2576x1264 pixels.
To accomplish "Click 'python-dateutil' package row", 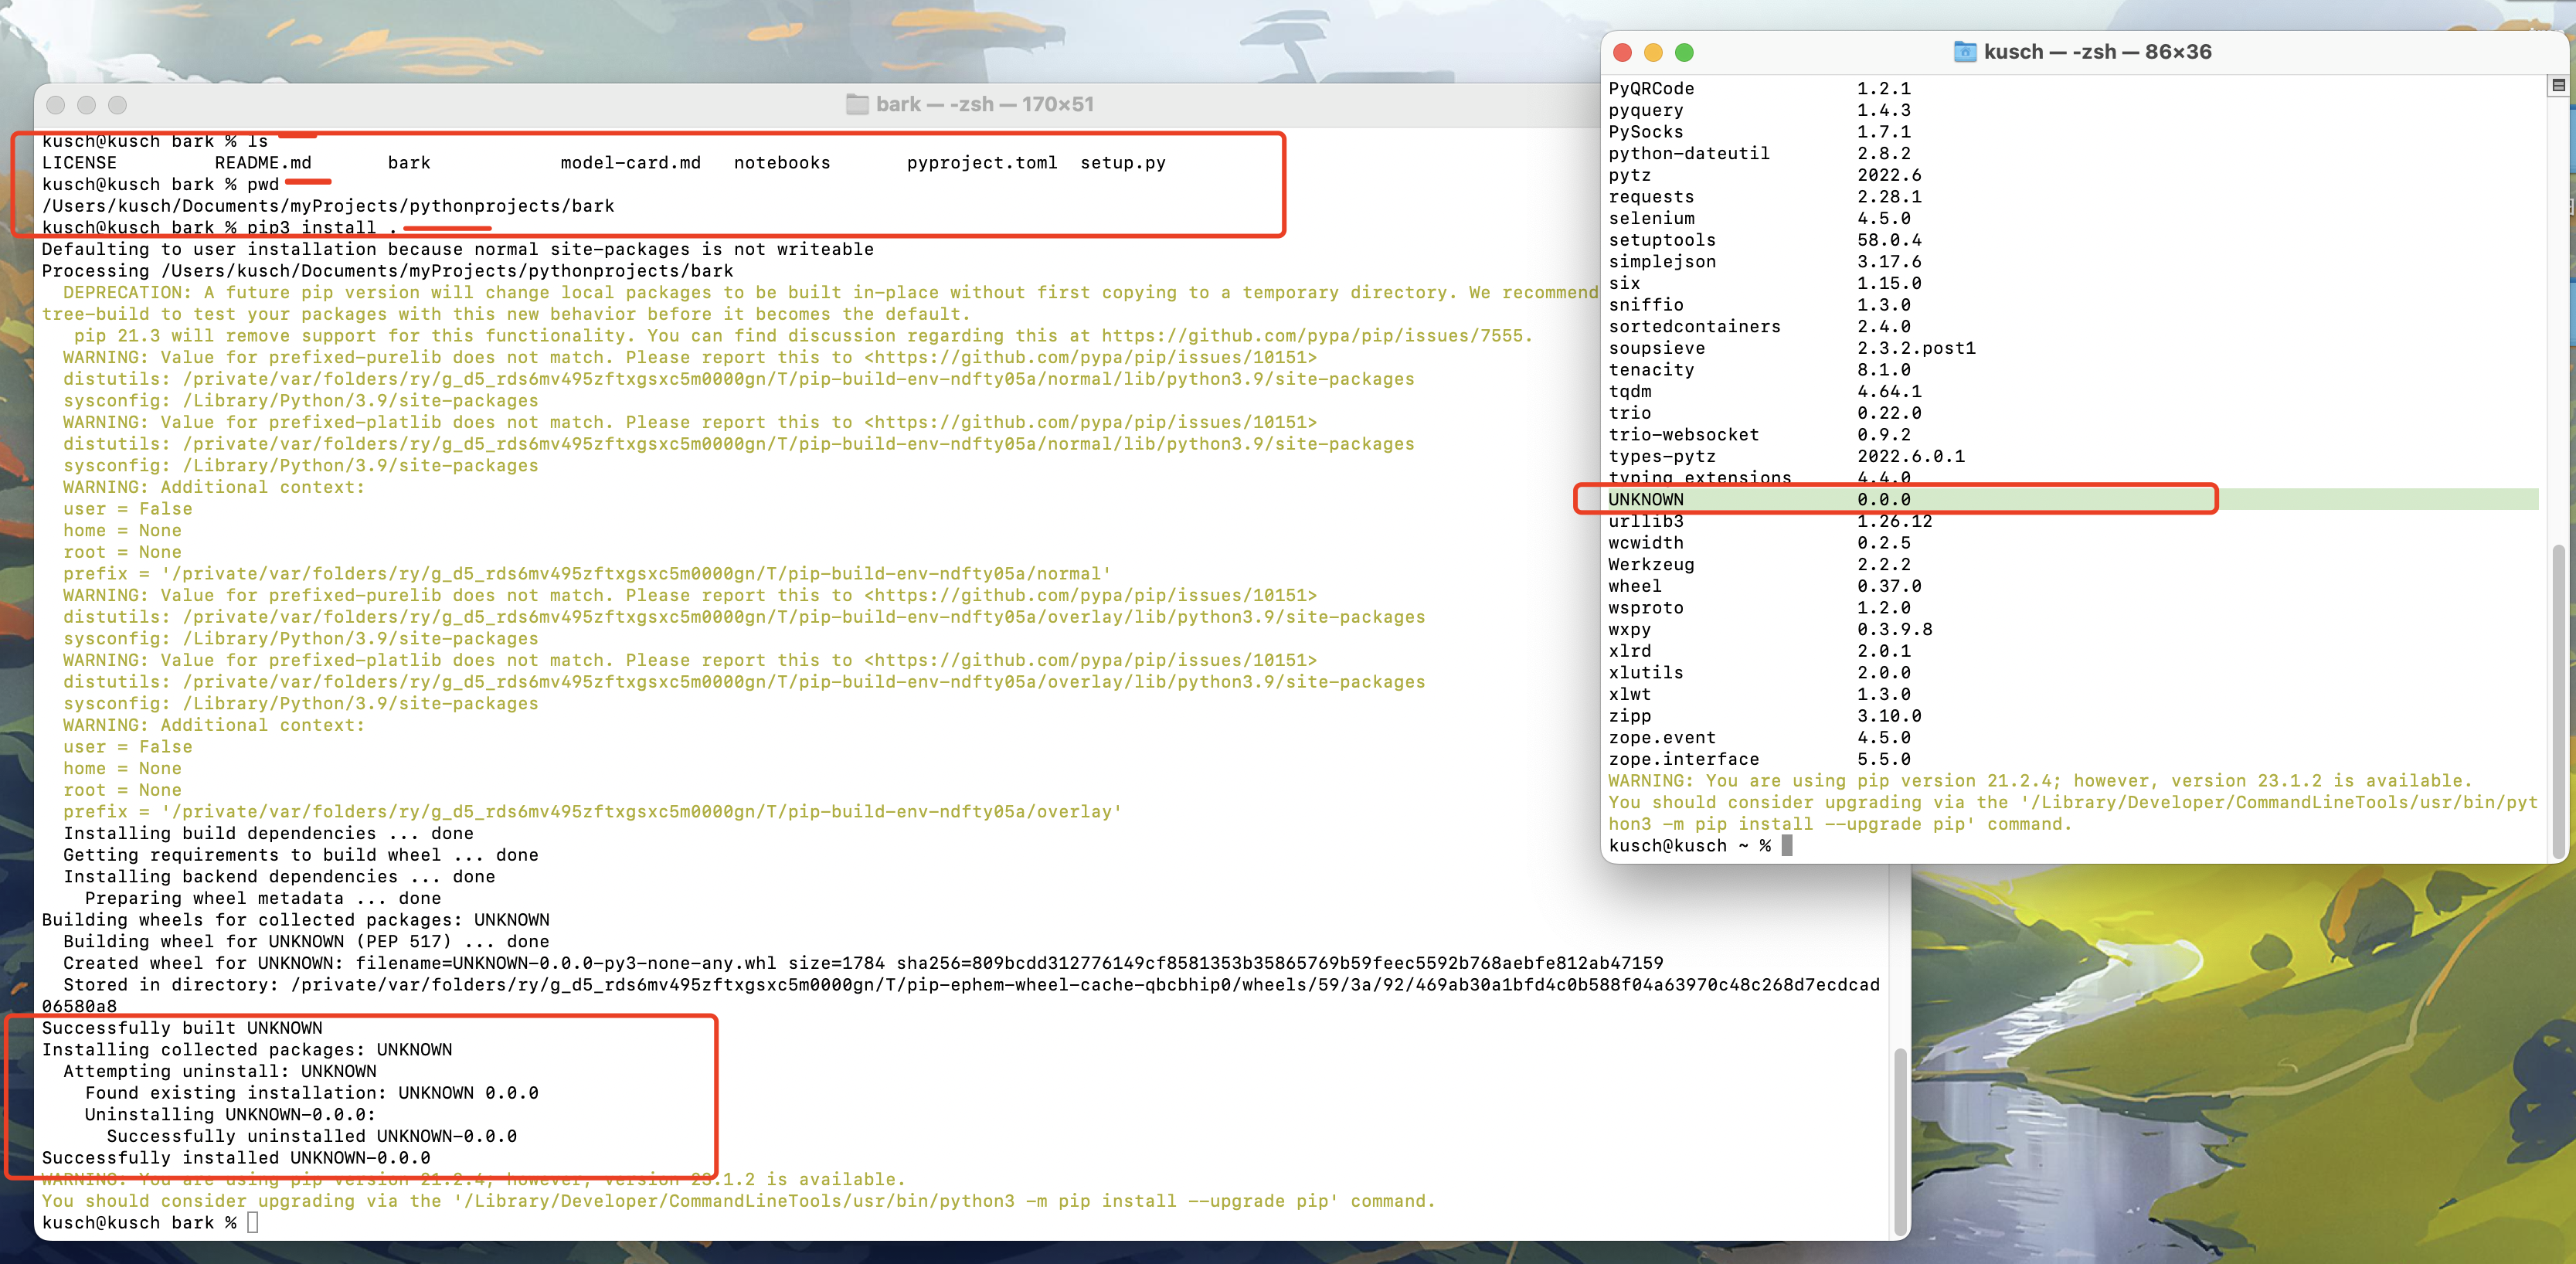I will tap(1759, 153).
